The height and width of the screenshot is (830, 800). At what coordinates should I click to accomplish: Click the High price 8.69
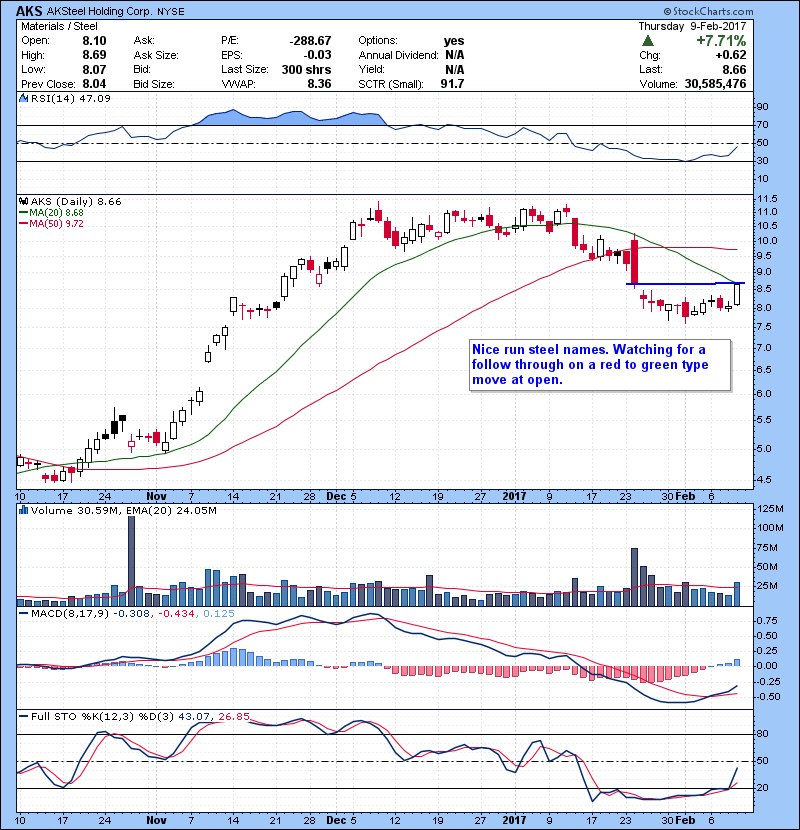(94, 55)
